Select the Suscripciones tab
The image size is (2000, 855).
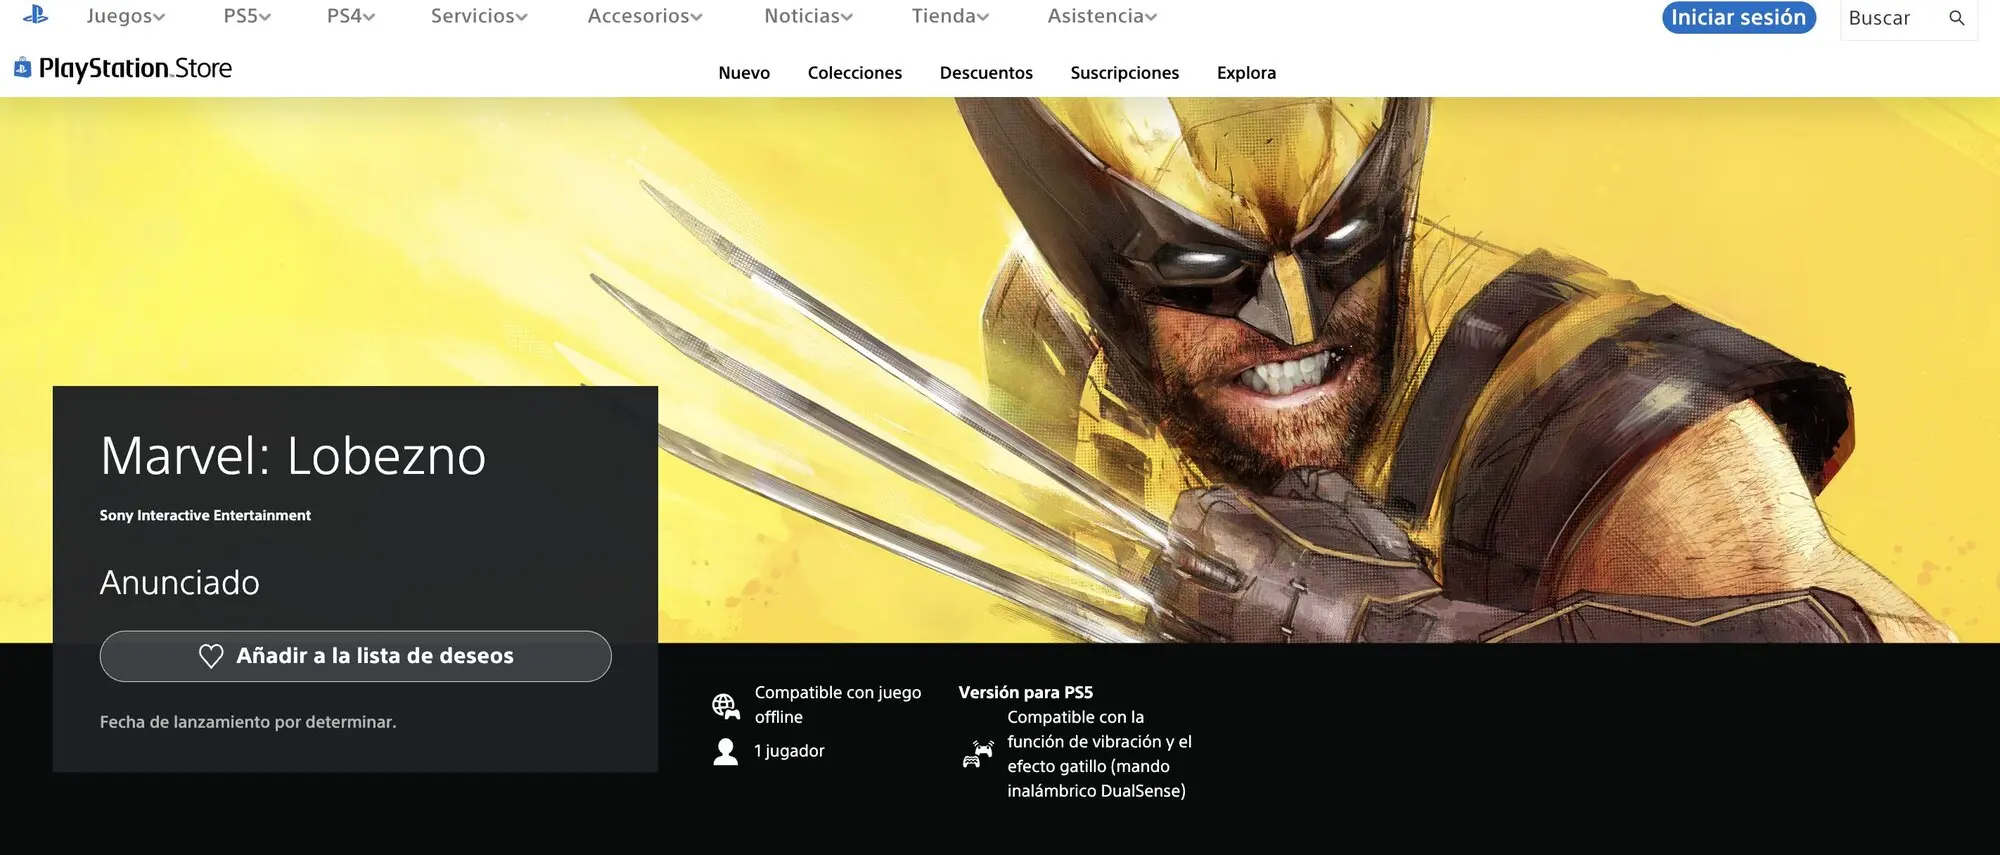(x=1124, y=73)
